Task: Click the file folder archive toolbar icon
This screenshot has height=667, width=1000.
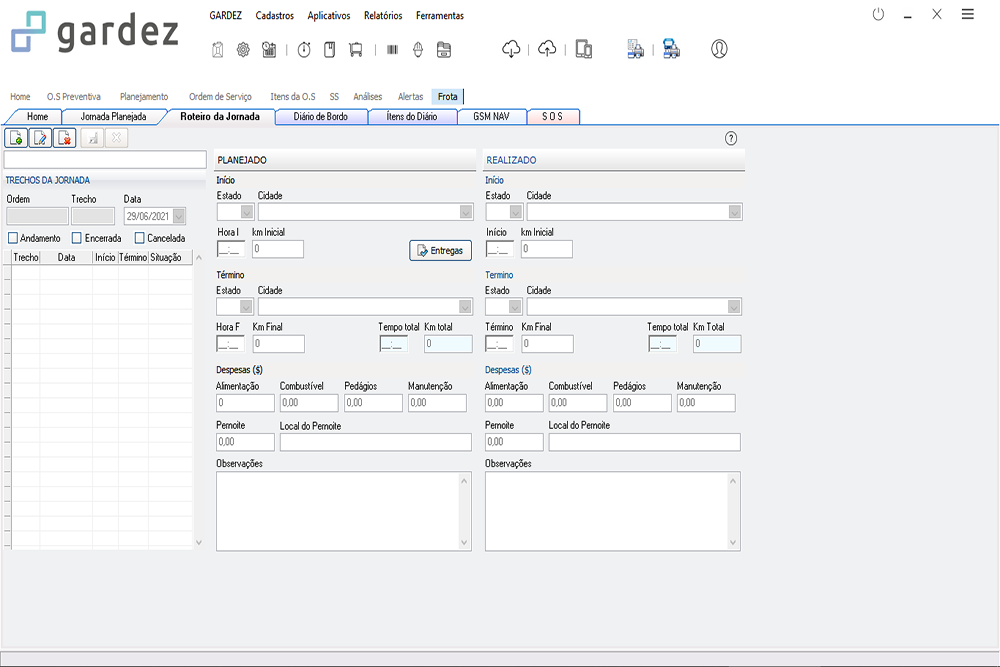Action: [x=444, y=49]
